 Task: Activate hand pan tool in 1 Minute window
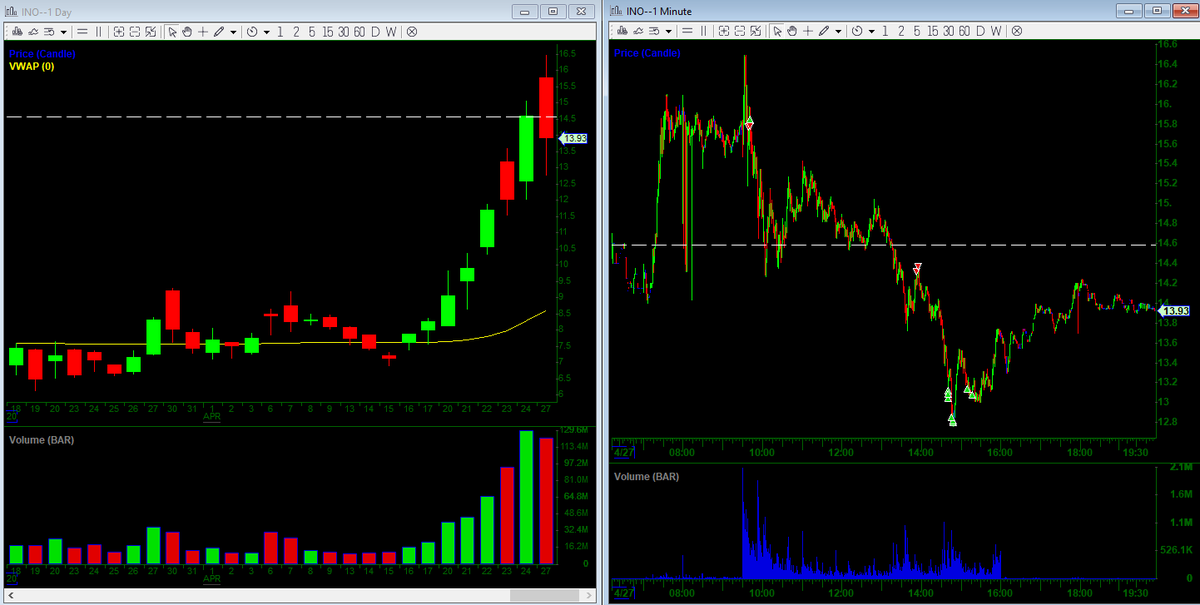coord(792,31)
